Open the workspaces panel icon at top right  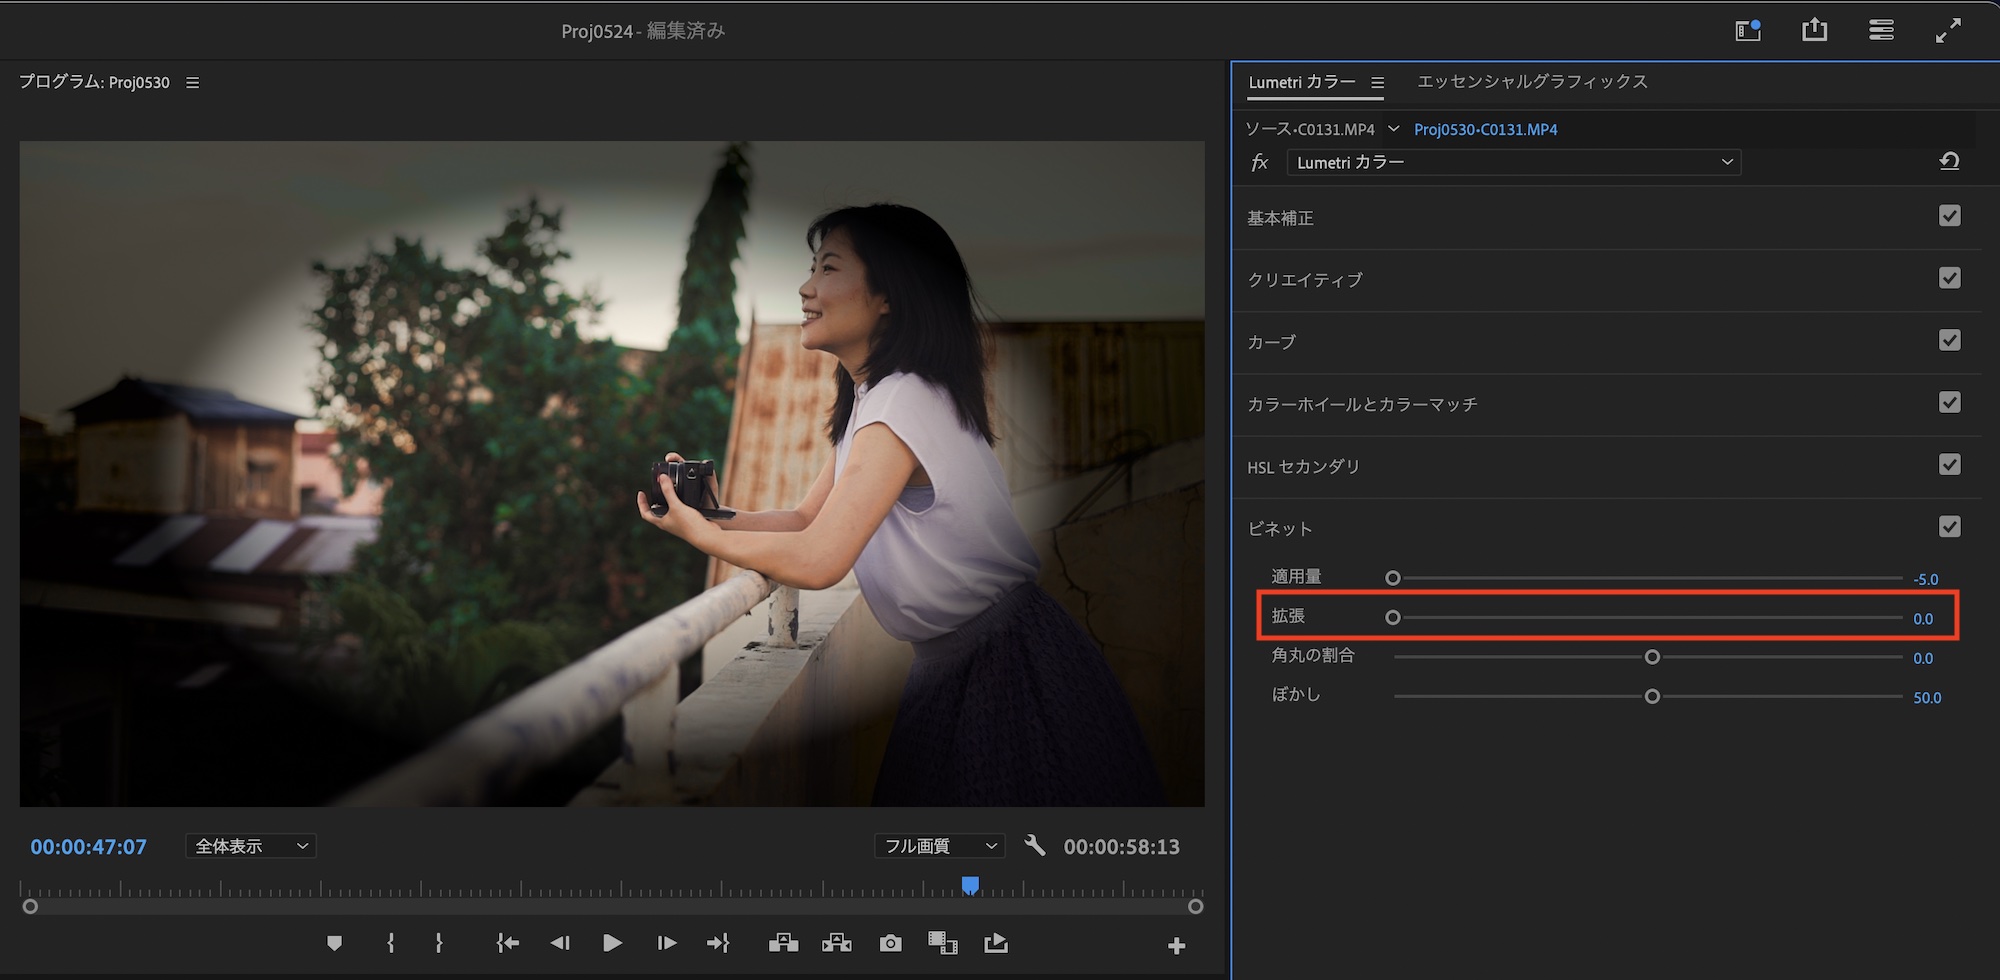1881,30
